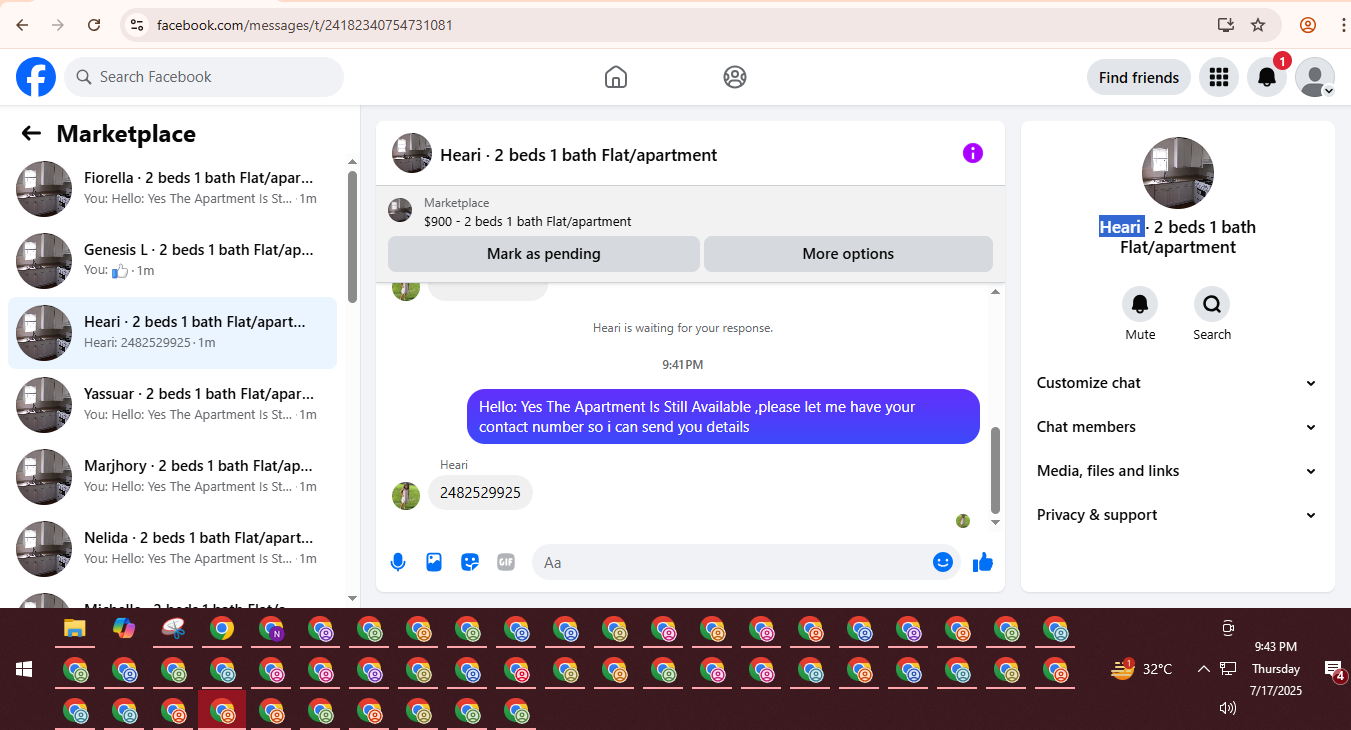Attach a photo with image icon

(x=434, y=562)
